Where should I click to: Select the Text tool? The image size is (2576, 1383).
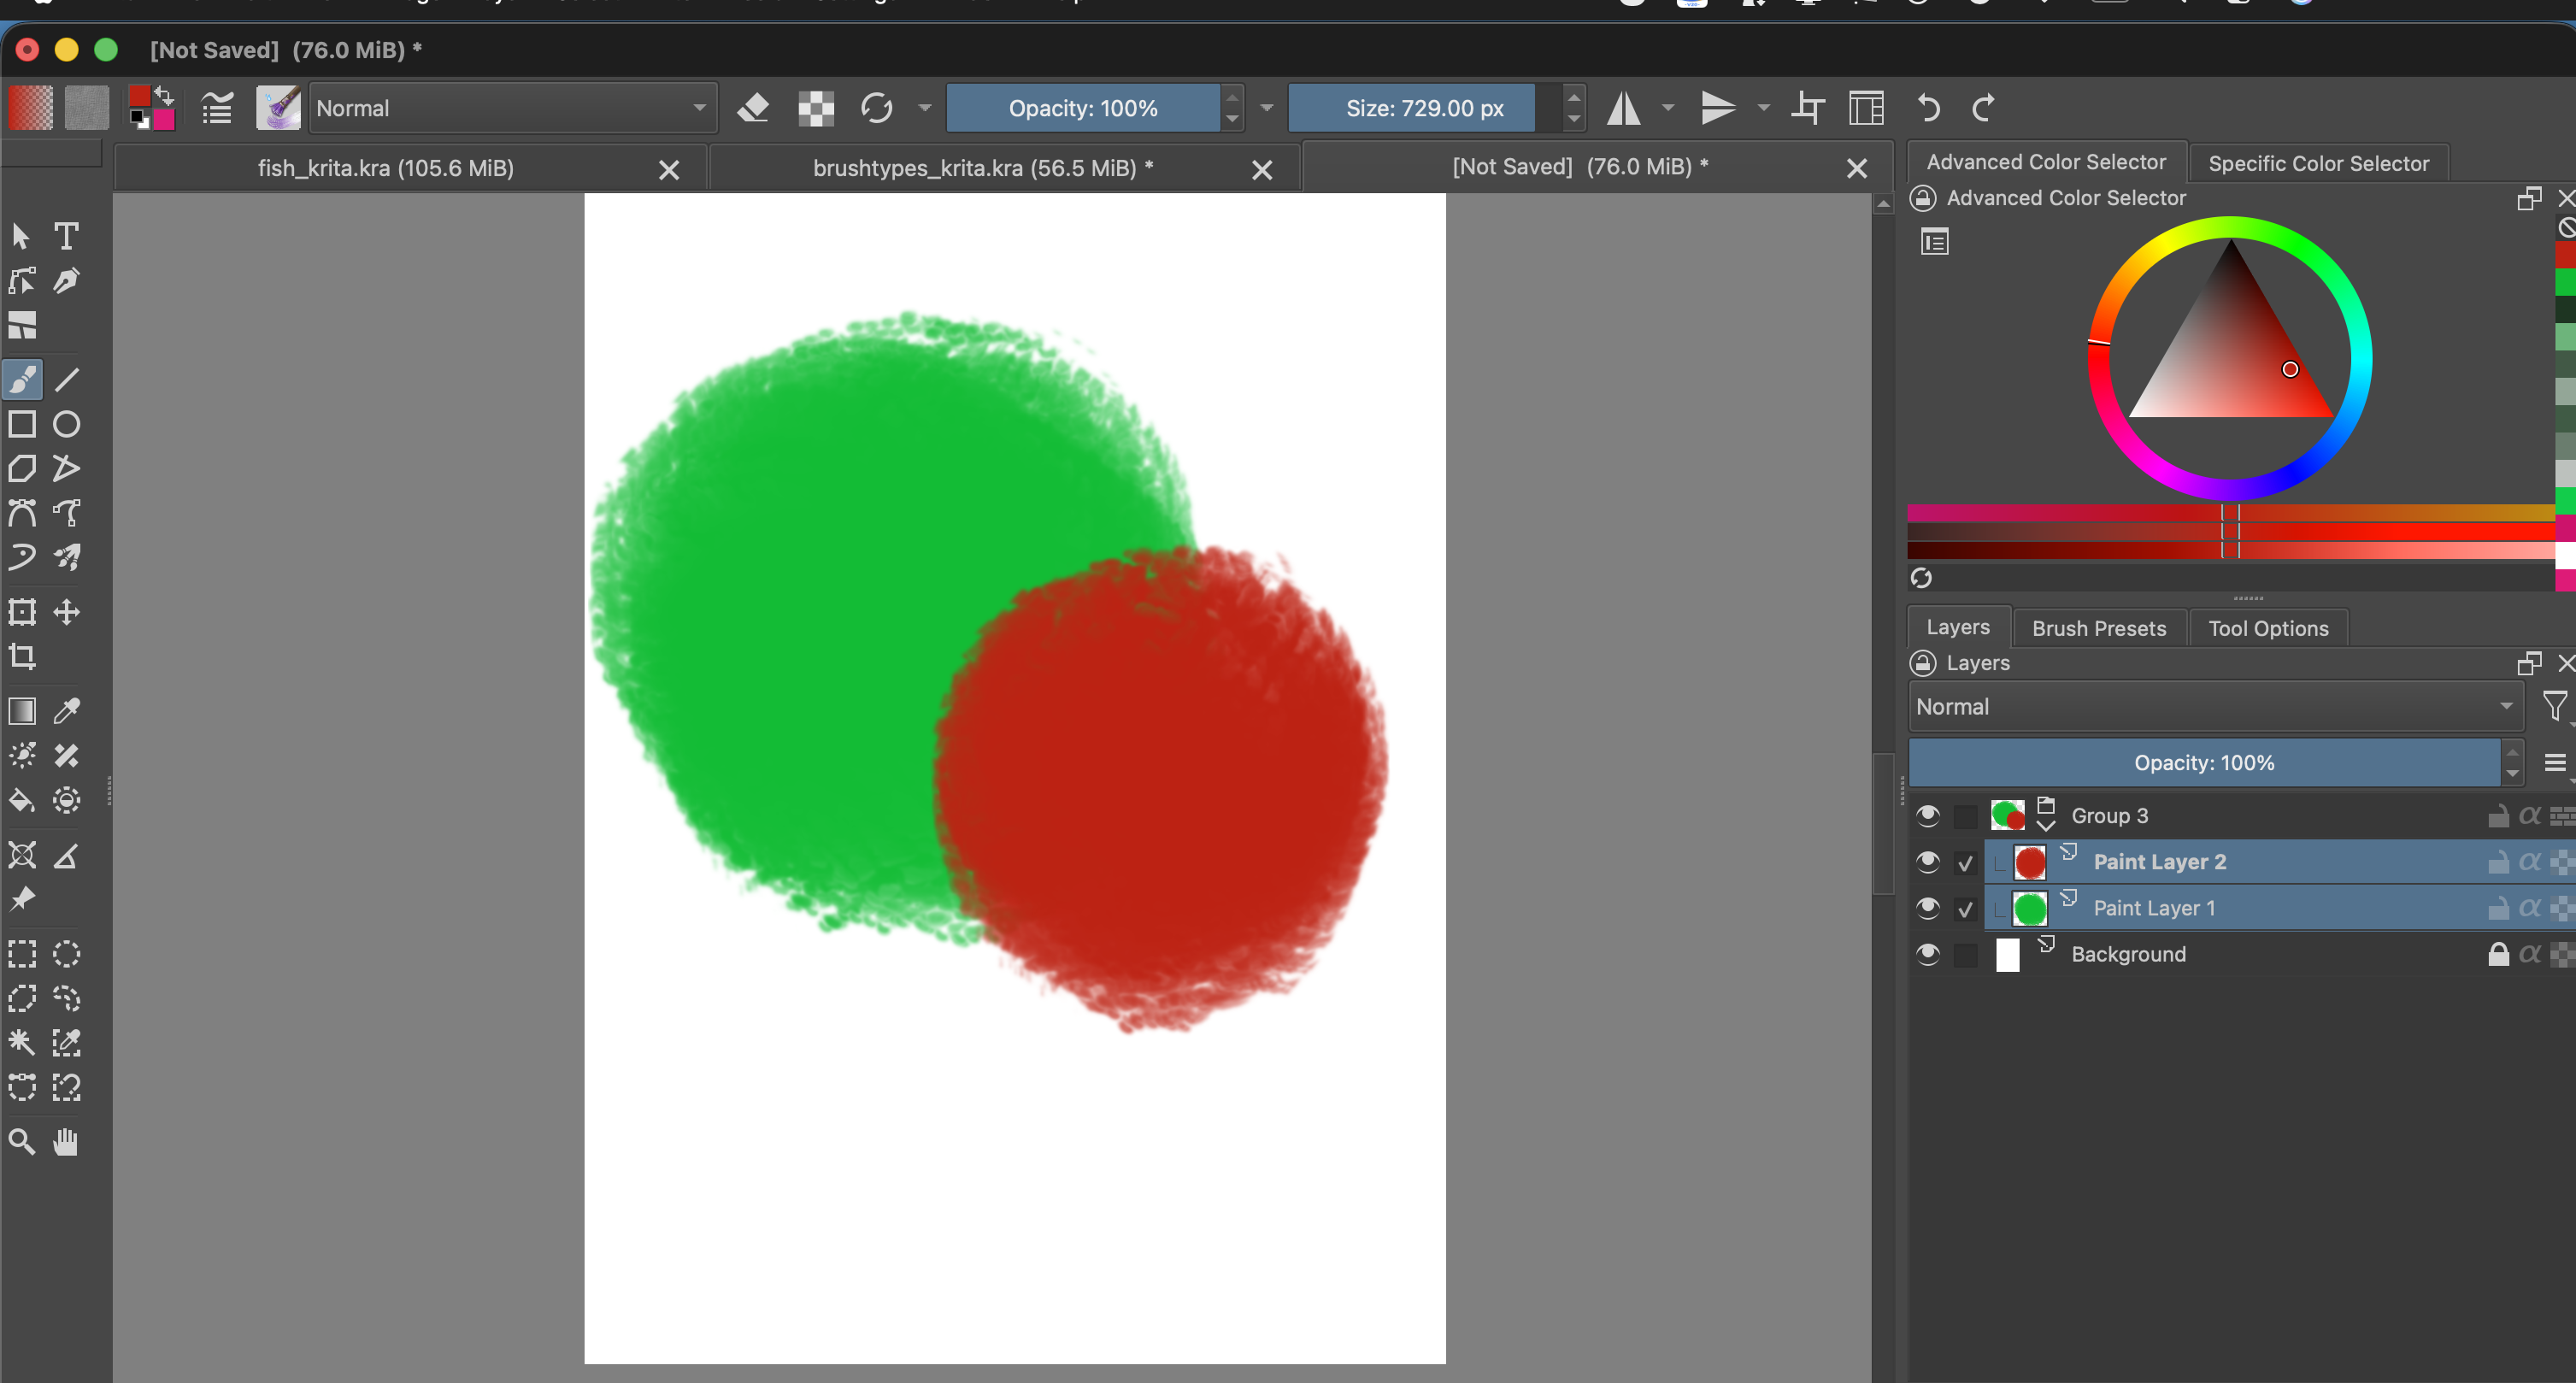pos(66,236)
